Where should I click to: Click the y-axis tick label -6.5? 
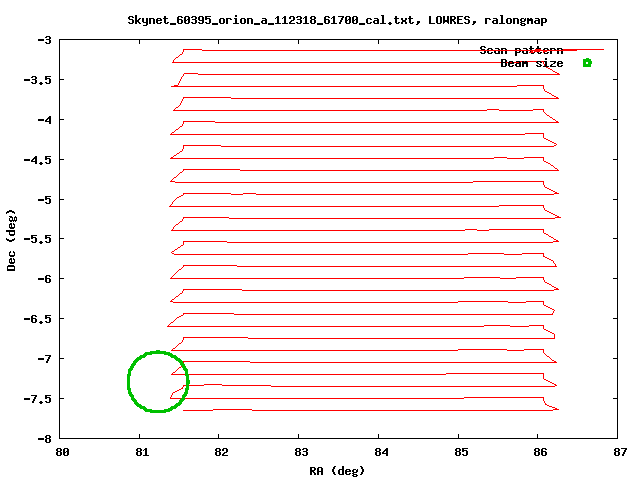point(38,319)
